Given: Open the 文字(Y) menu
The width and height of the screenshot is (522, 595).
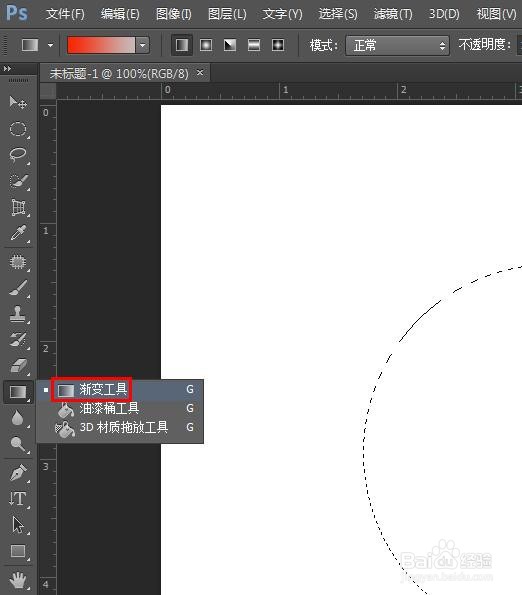Looking at the screenshot, I should [x=282, y=14].
